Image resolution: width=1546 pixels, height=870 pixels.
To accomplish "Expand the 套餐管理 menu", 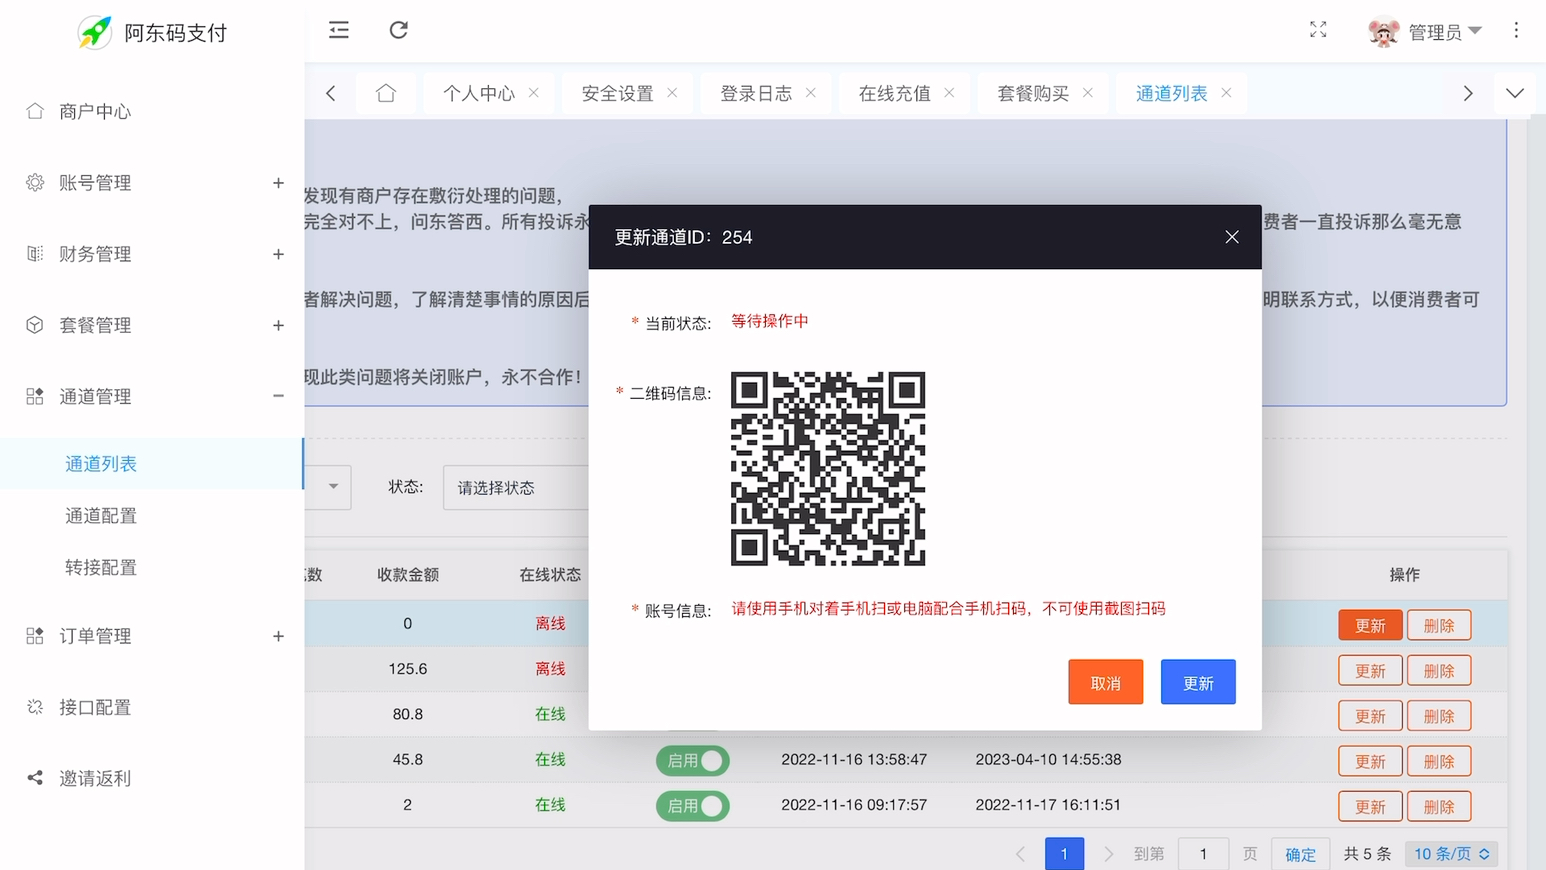I will tap(278, 325).
